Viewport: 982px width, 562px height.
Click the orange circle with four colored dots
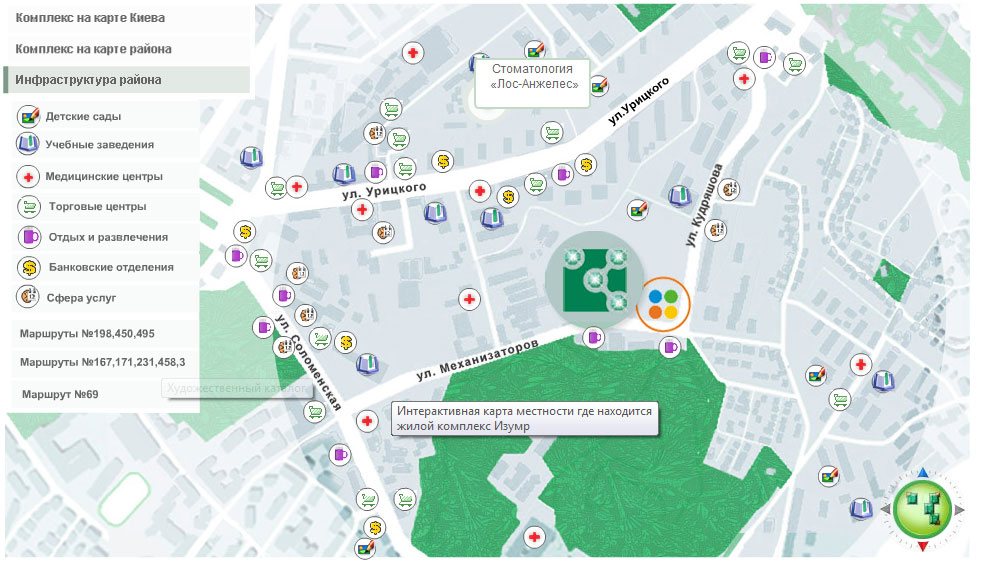pyautogui.click(x=663, y=304)
